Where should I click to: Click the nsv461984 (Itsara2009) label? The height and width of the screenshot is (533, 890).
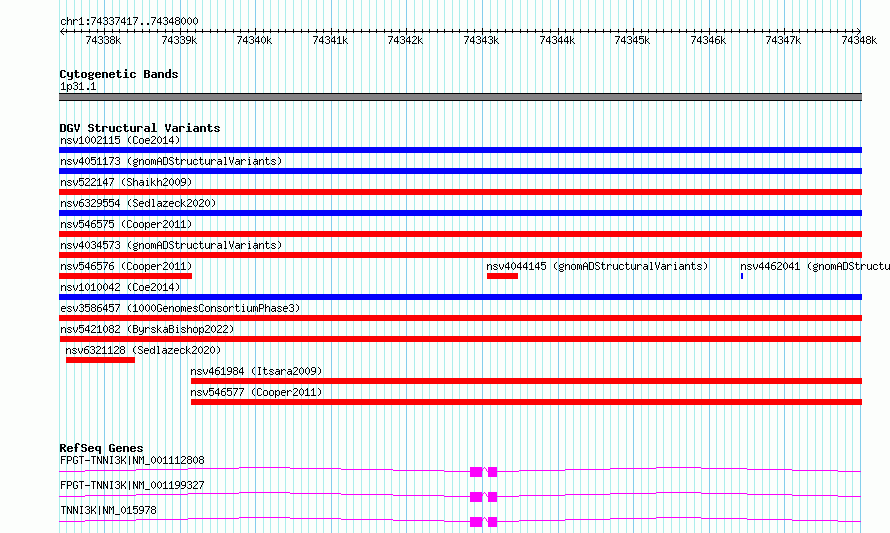256,371
